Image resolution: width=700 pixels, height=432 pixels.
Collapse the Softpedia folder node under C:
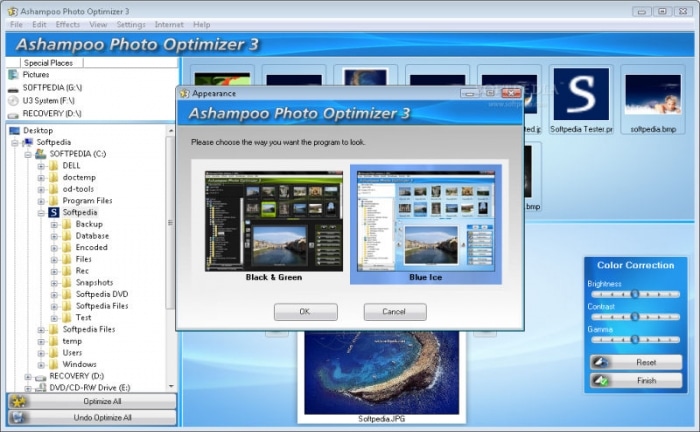point(41,213)
